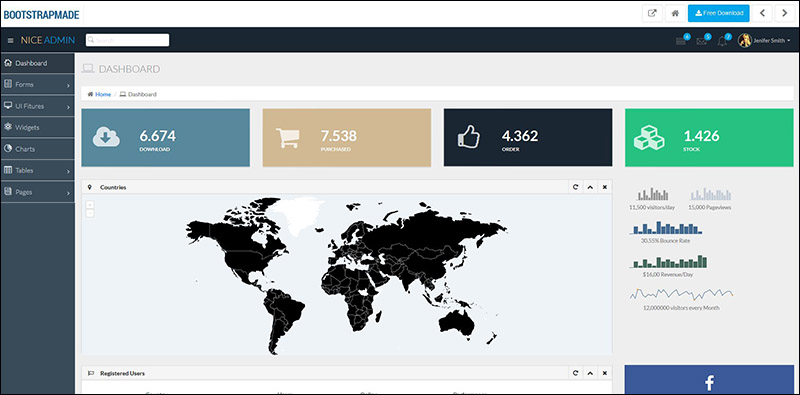Click the DASHBOARD page heading
This screenshot has width=800, height=395.
(x=129, y=69)
